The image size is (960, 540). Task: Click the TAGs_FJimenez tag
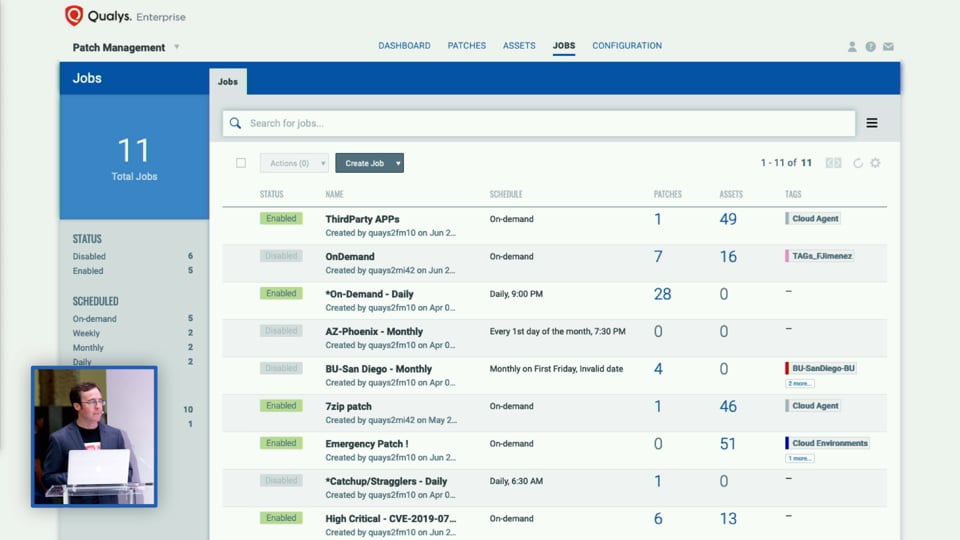[820, 256]
